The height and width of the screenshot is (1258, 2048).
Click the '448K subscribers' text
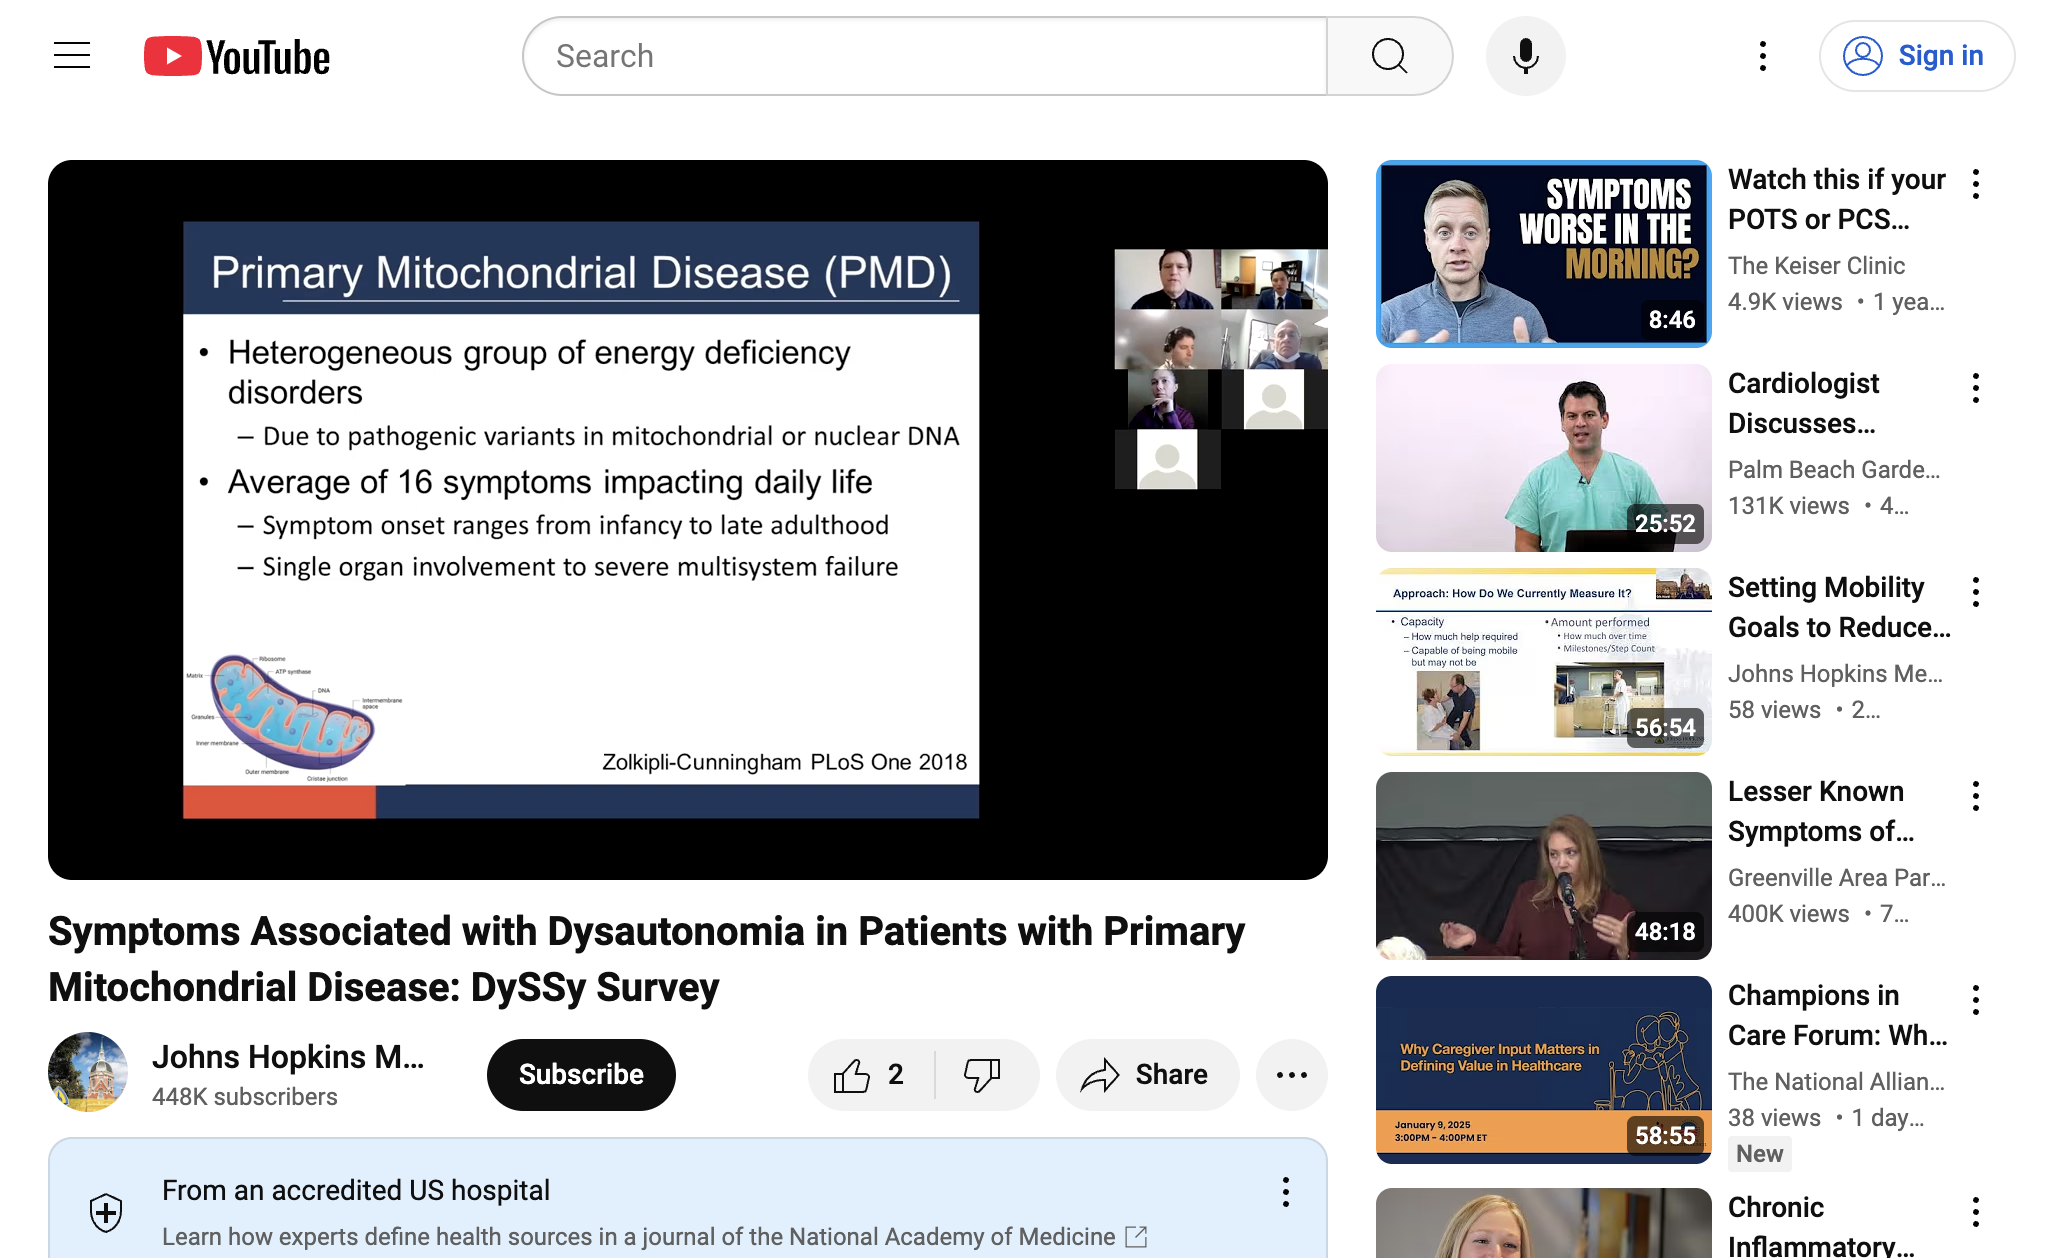(245, 1097)
